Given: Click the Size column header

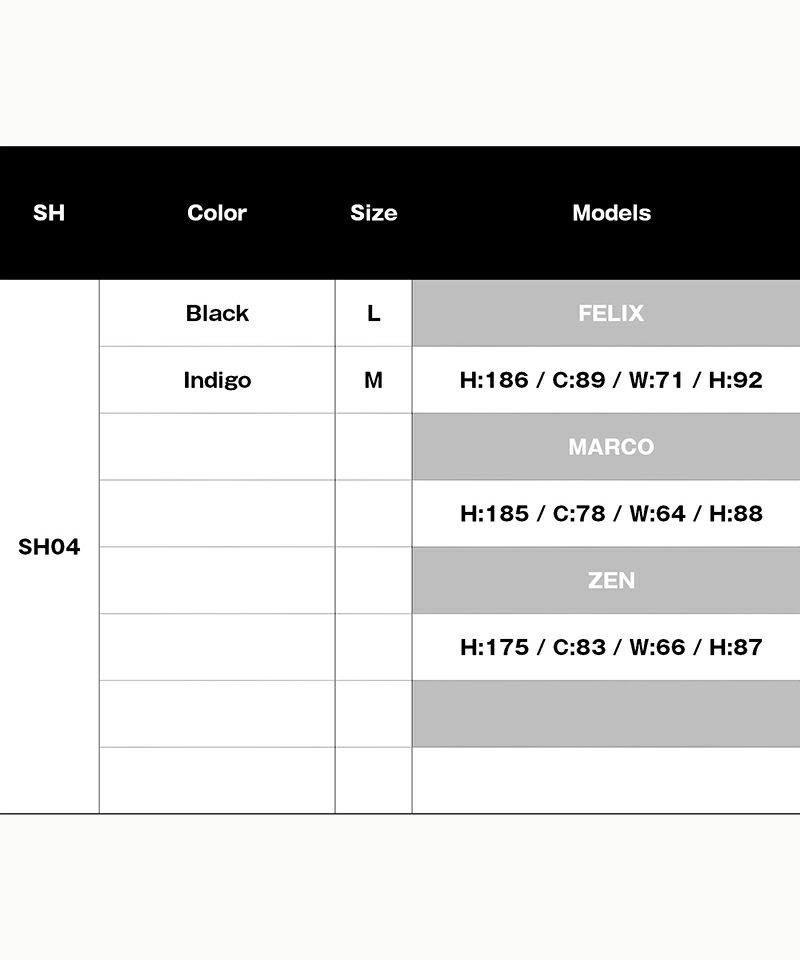Looking at the screenshot, I should 373,213.
